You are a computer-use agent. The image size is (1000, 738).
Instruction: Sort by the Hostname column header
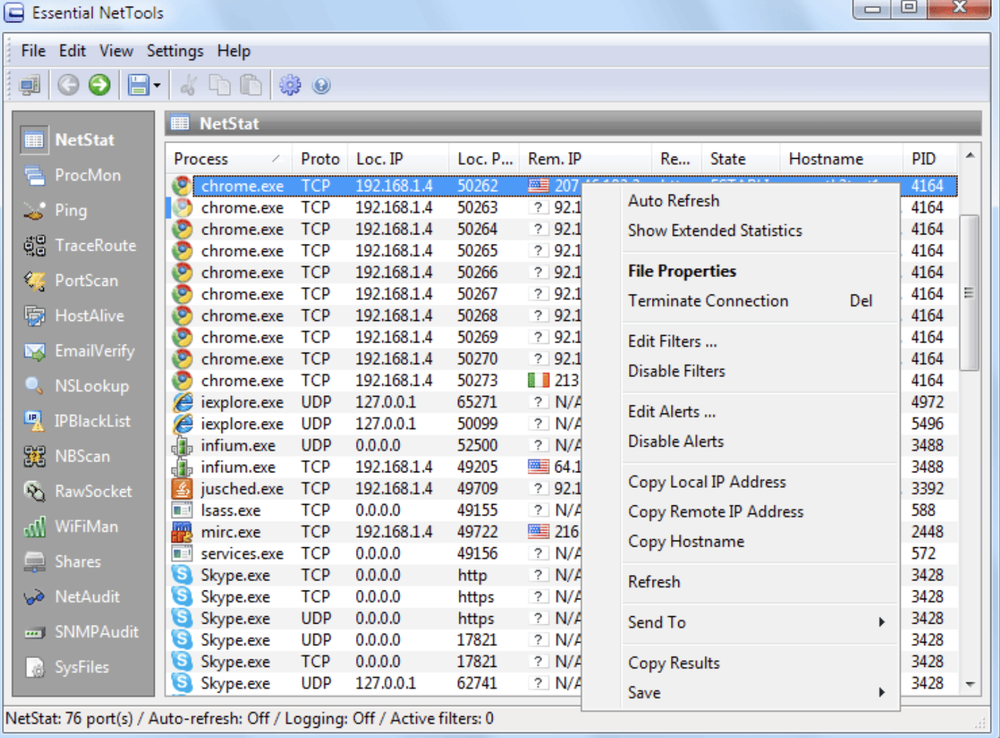click(x=841, y=158)
